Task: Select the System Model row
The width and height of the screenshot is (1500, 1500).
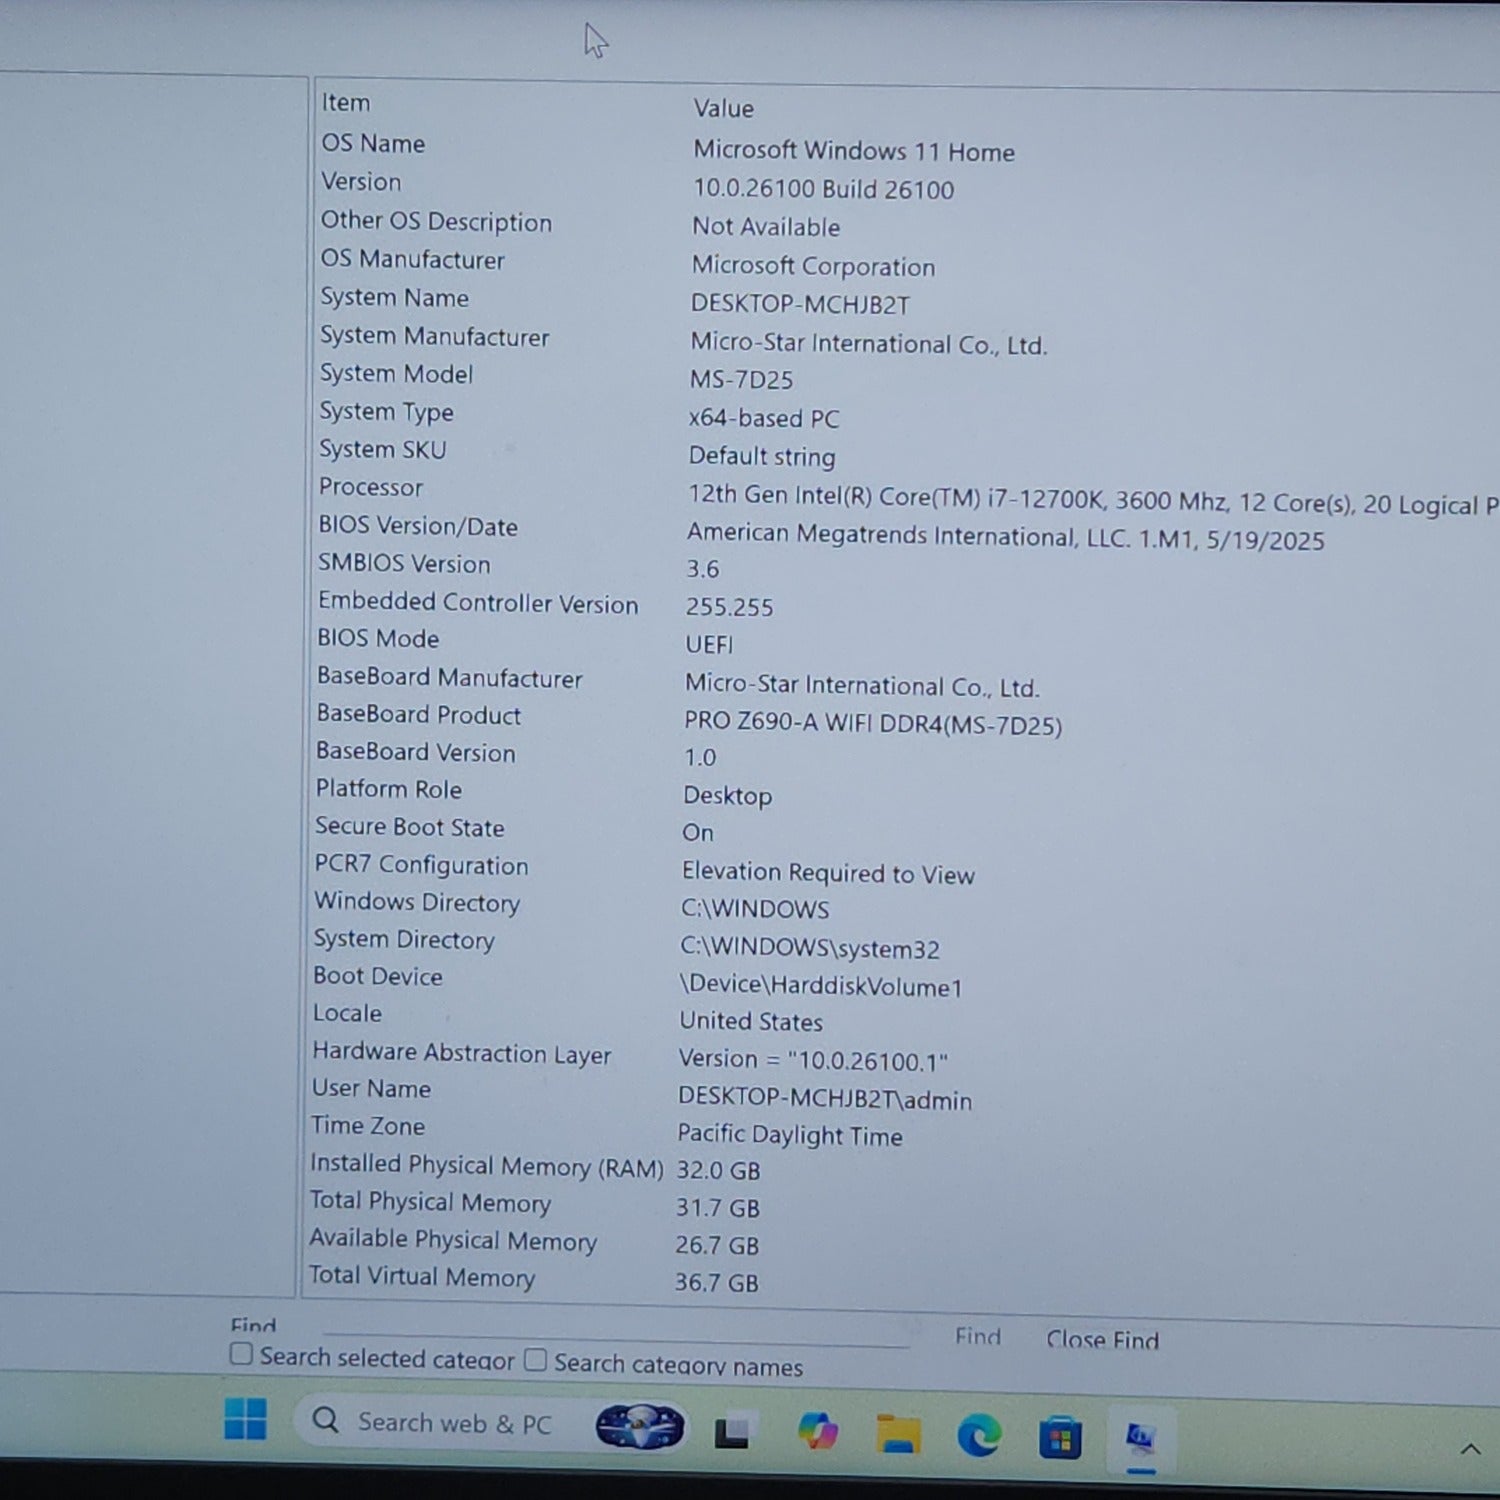Action: [x=396, y=374]
